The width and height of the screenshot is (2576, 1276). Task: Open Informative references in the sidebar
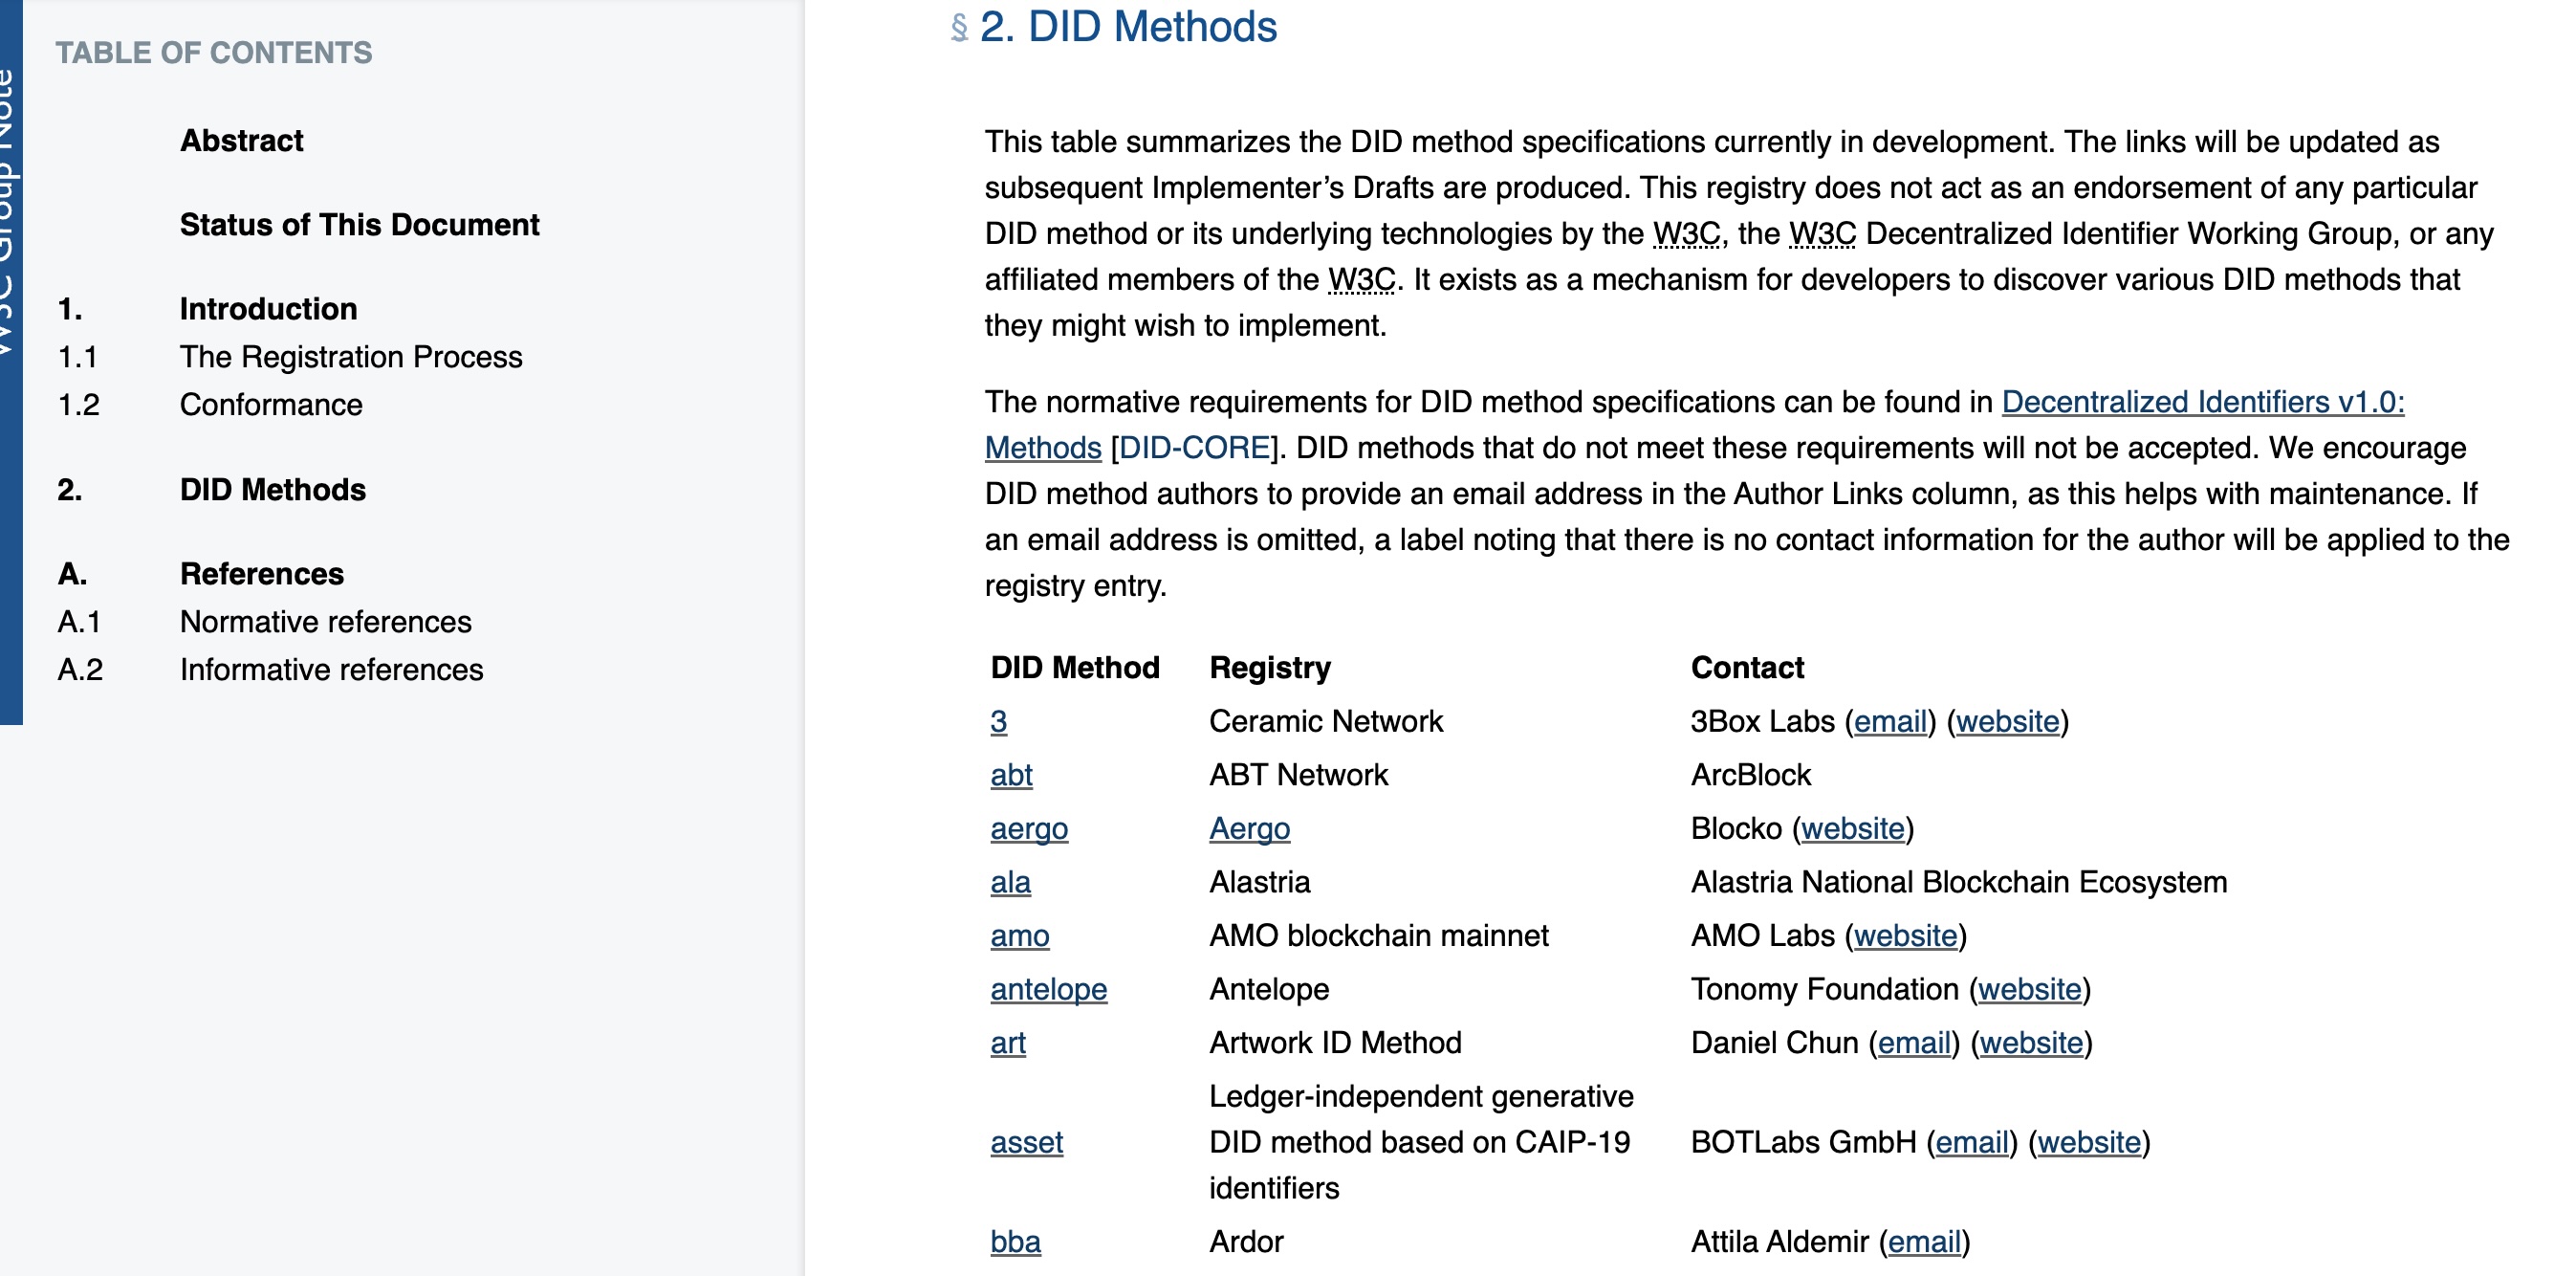pos(331,670)
